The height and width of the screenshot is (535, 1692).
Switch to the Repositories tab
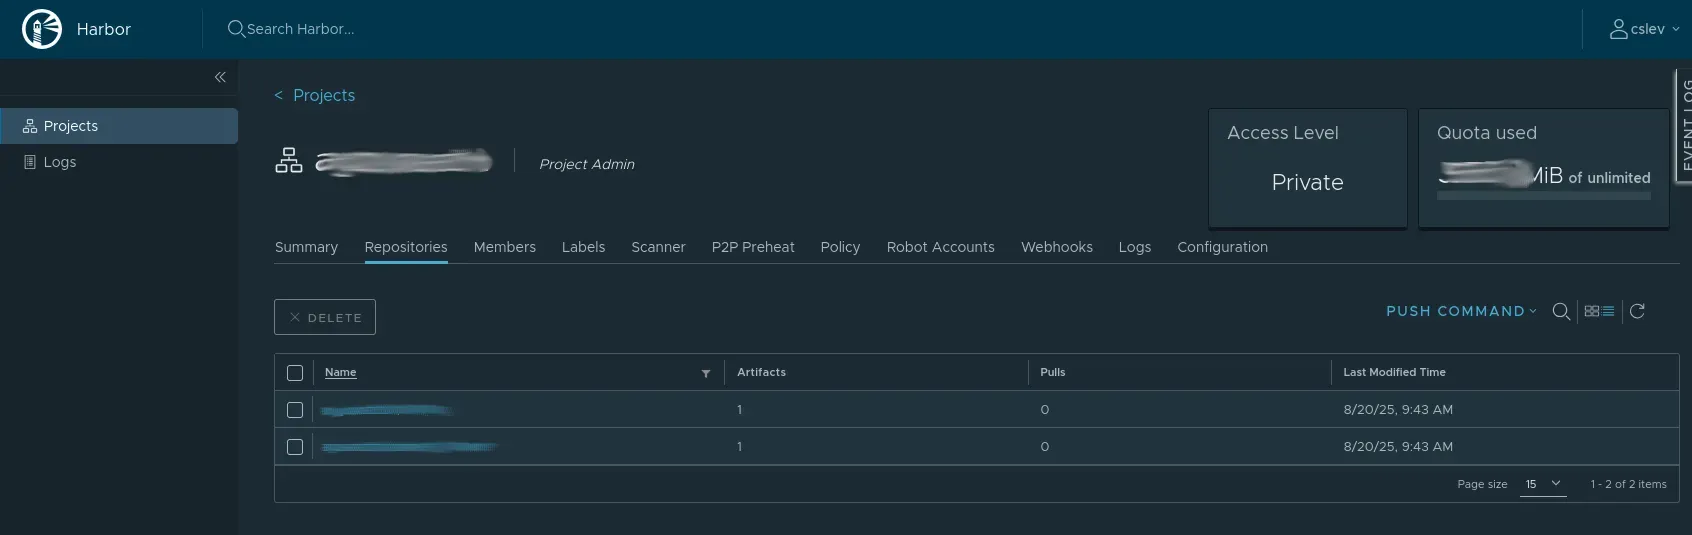406,247
